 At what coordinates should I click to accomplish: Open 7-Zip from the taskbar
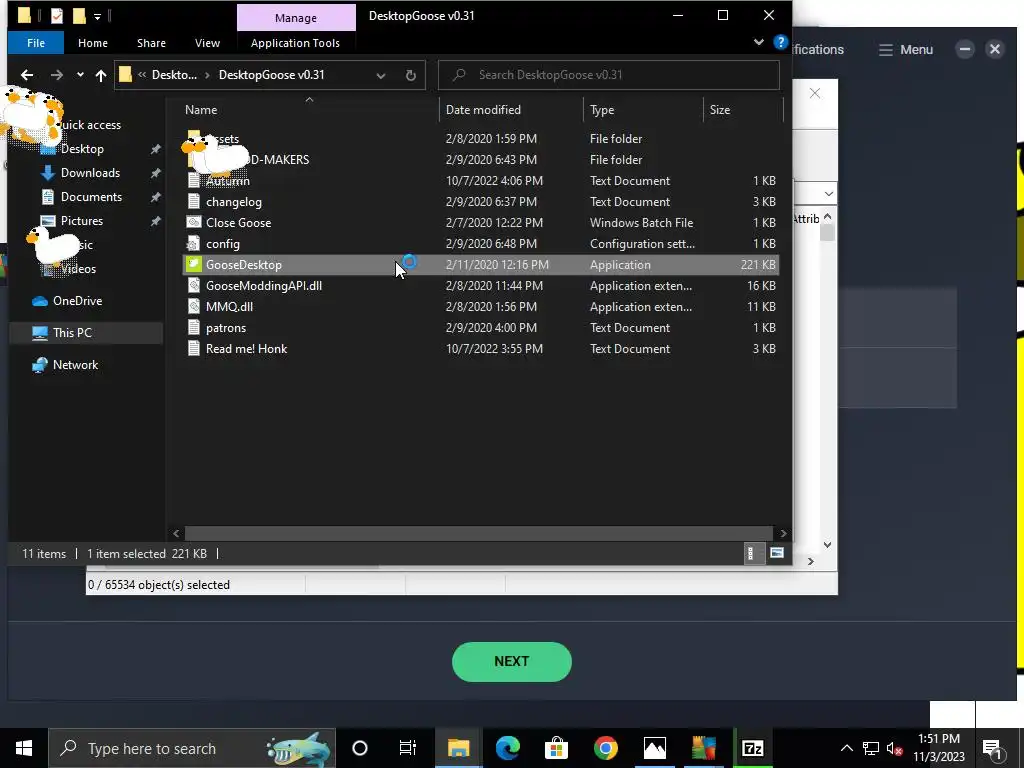[752, 748]
